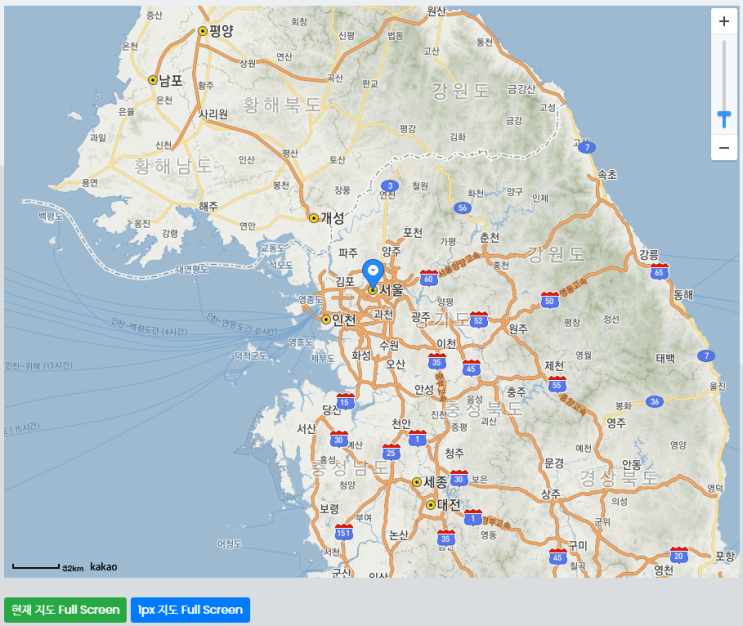Click the zoom in plus button
Image resolution: width=743 pixels, height=626 pixels.
724,21
